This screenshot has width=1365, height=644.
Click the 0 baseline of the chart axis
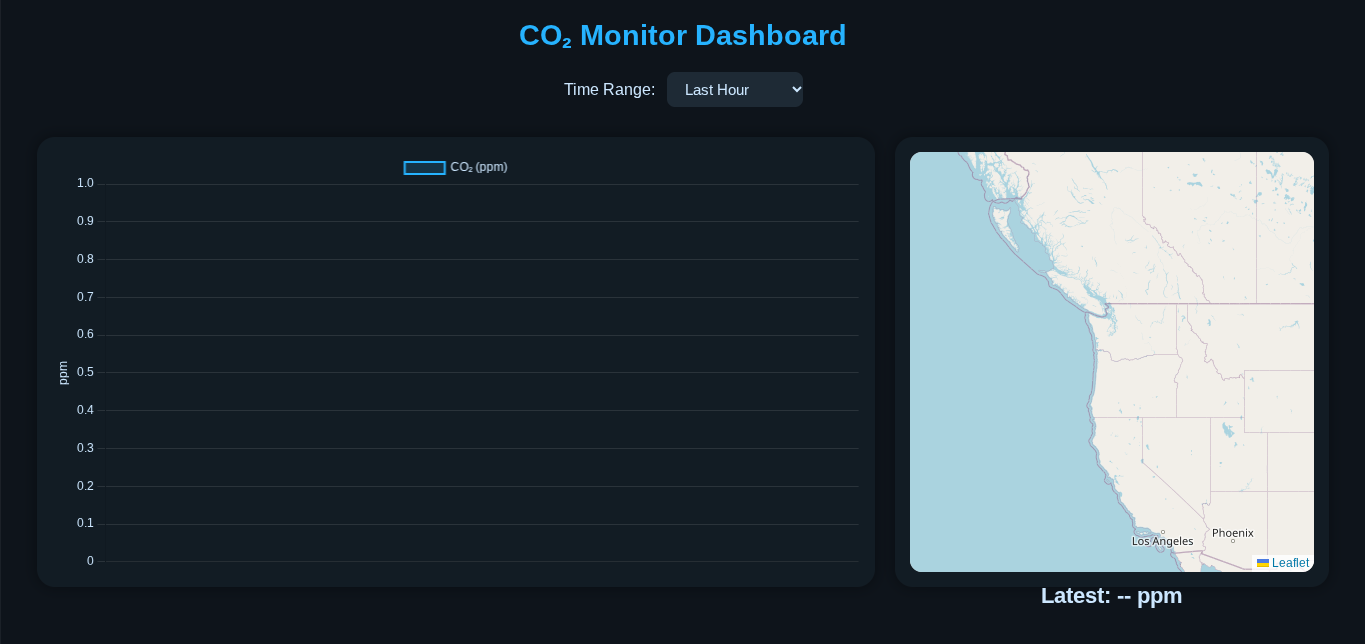click(x=89, y=561)
